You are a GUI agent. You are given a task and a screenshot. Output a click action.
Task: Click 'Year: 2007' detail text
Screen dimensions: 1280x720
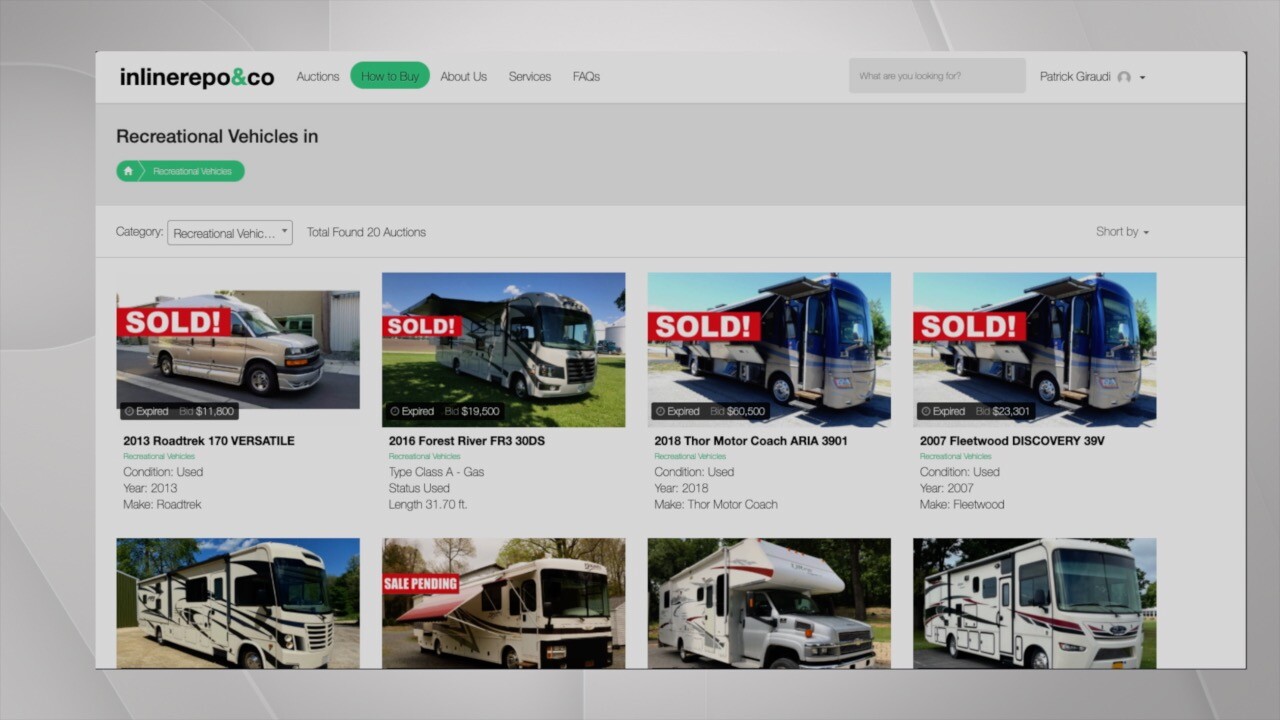[x=947, y=489]
